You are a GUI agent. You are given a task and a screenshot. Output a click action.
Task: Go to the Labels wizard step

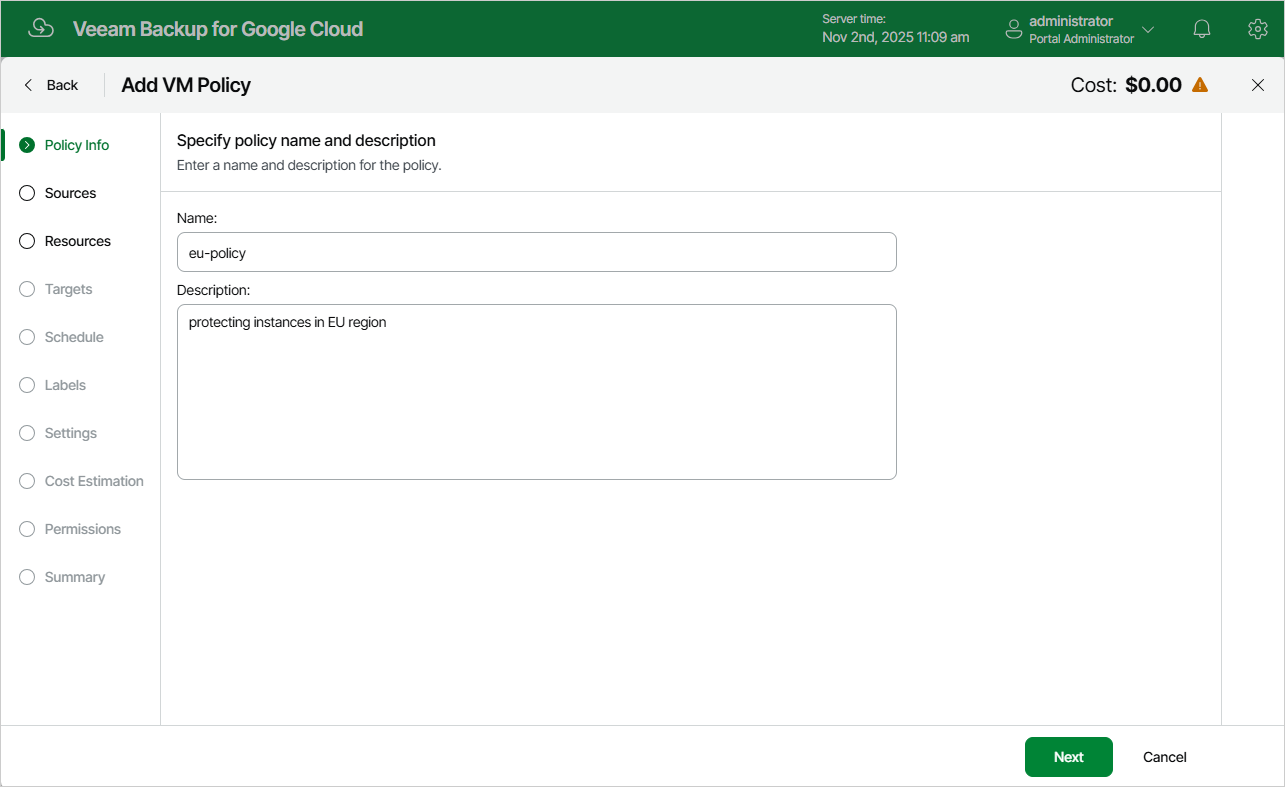65,385
